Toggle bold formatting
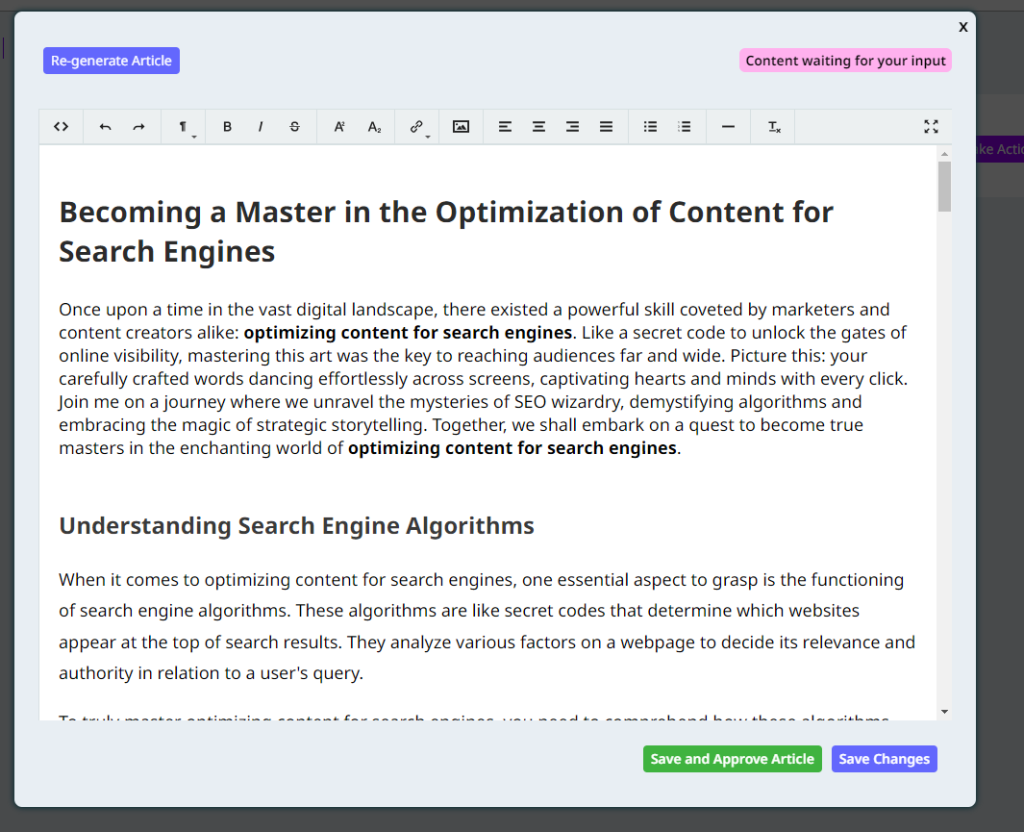The height and width of the screenshot is (832, 1024). coord(227,127)
